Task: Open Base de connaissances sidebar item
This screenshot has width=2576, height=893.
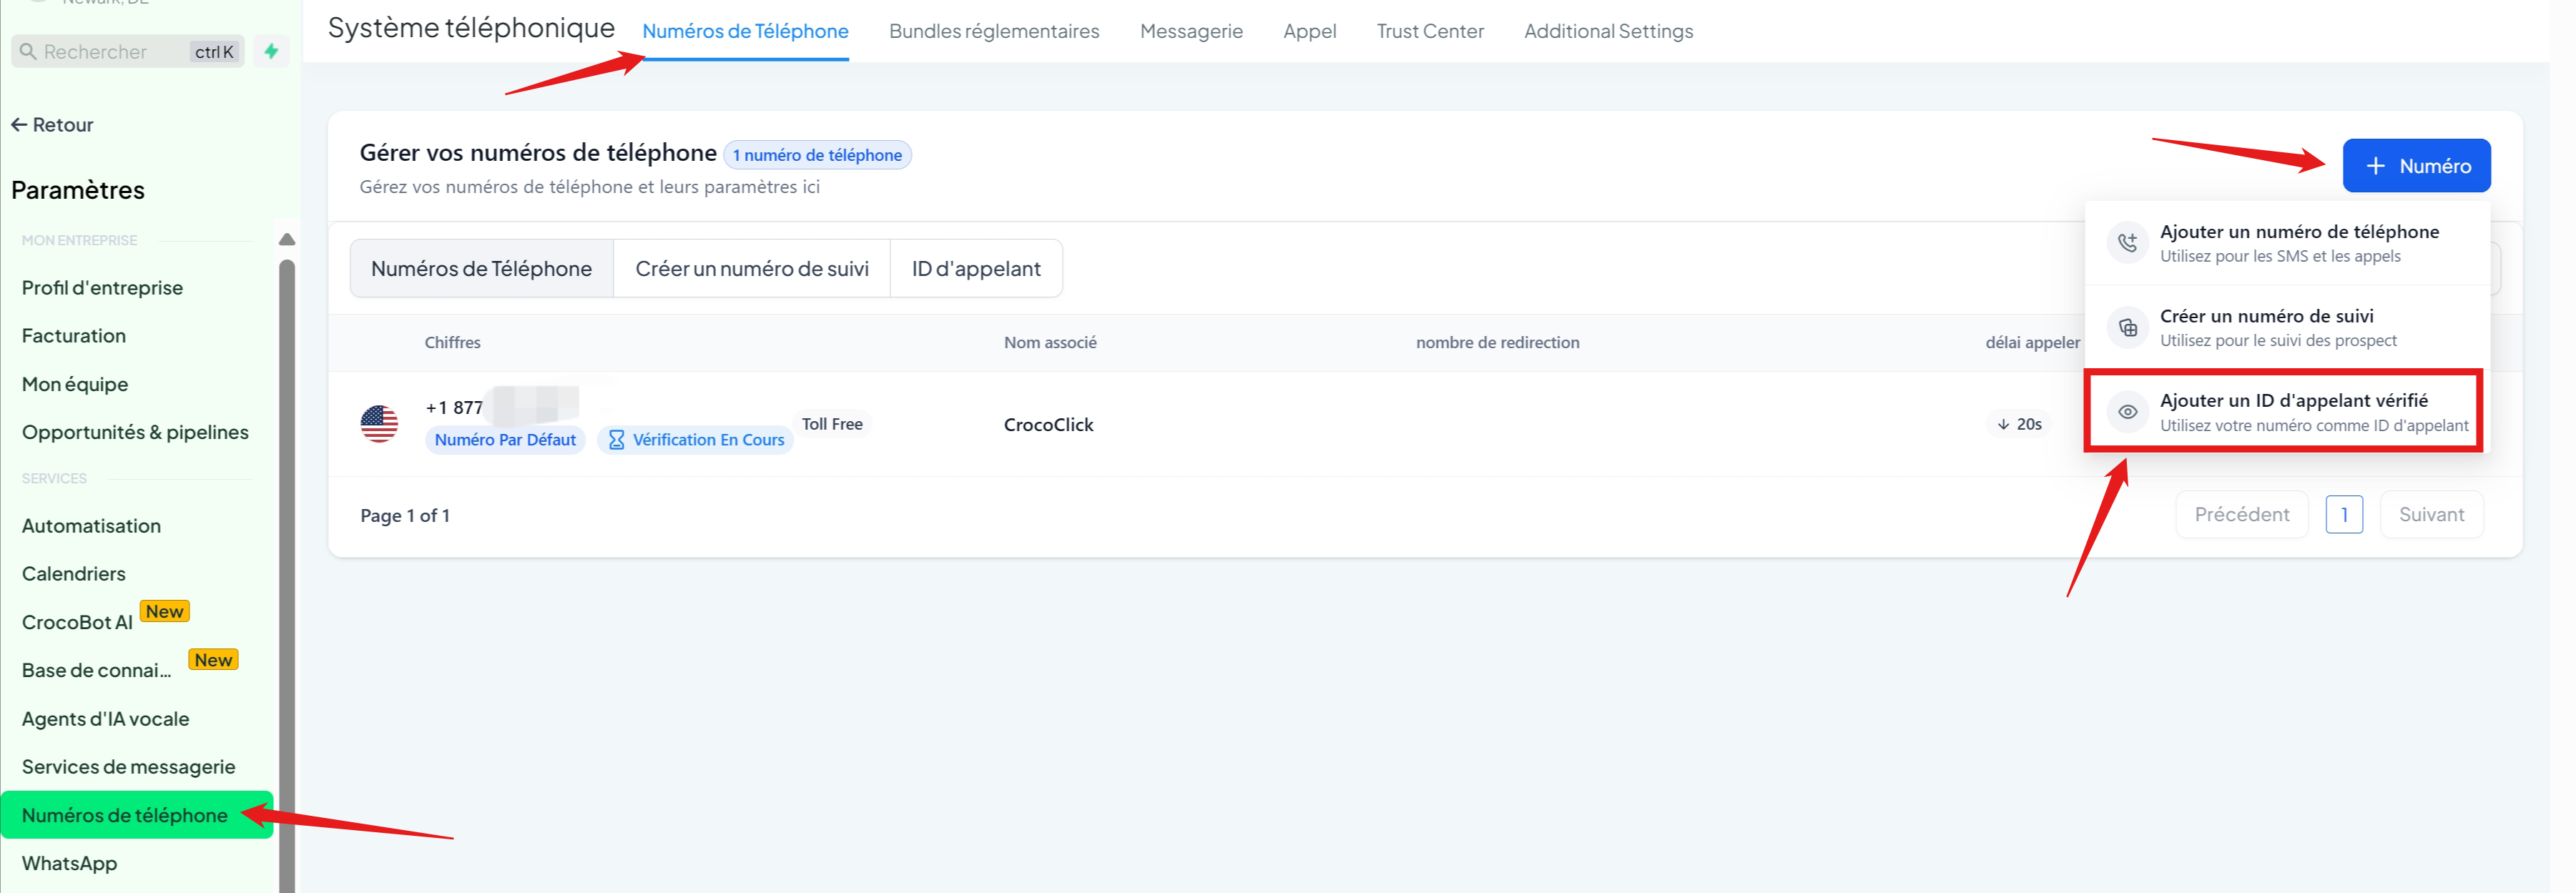Action: [97, 671]
